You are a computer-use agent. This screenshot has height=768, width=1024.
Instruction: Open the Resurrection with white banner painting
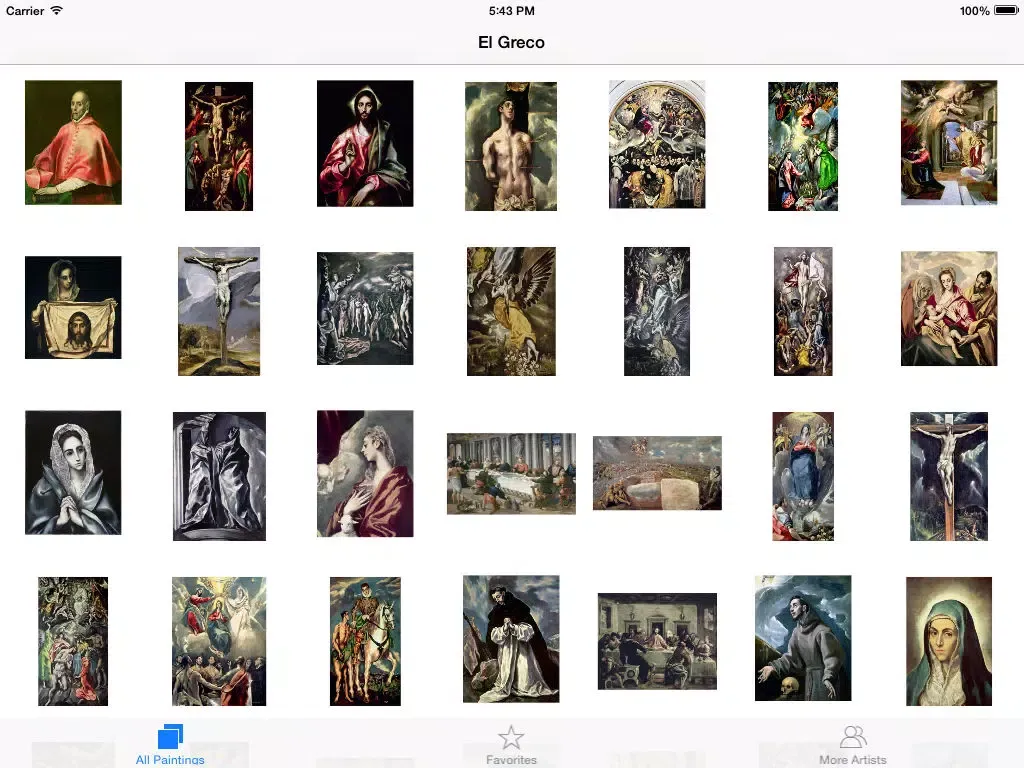(x=803, y=312)
